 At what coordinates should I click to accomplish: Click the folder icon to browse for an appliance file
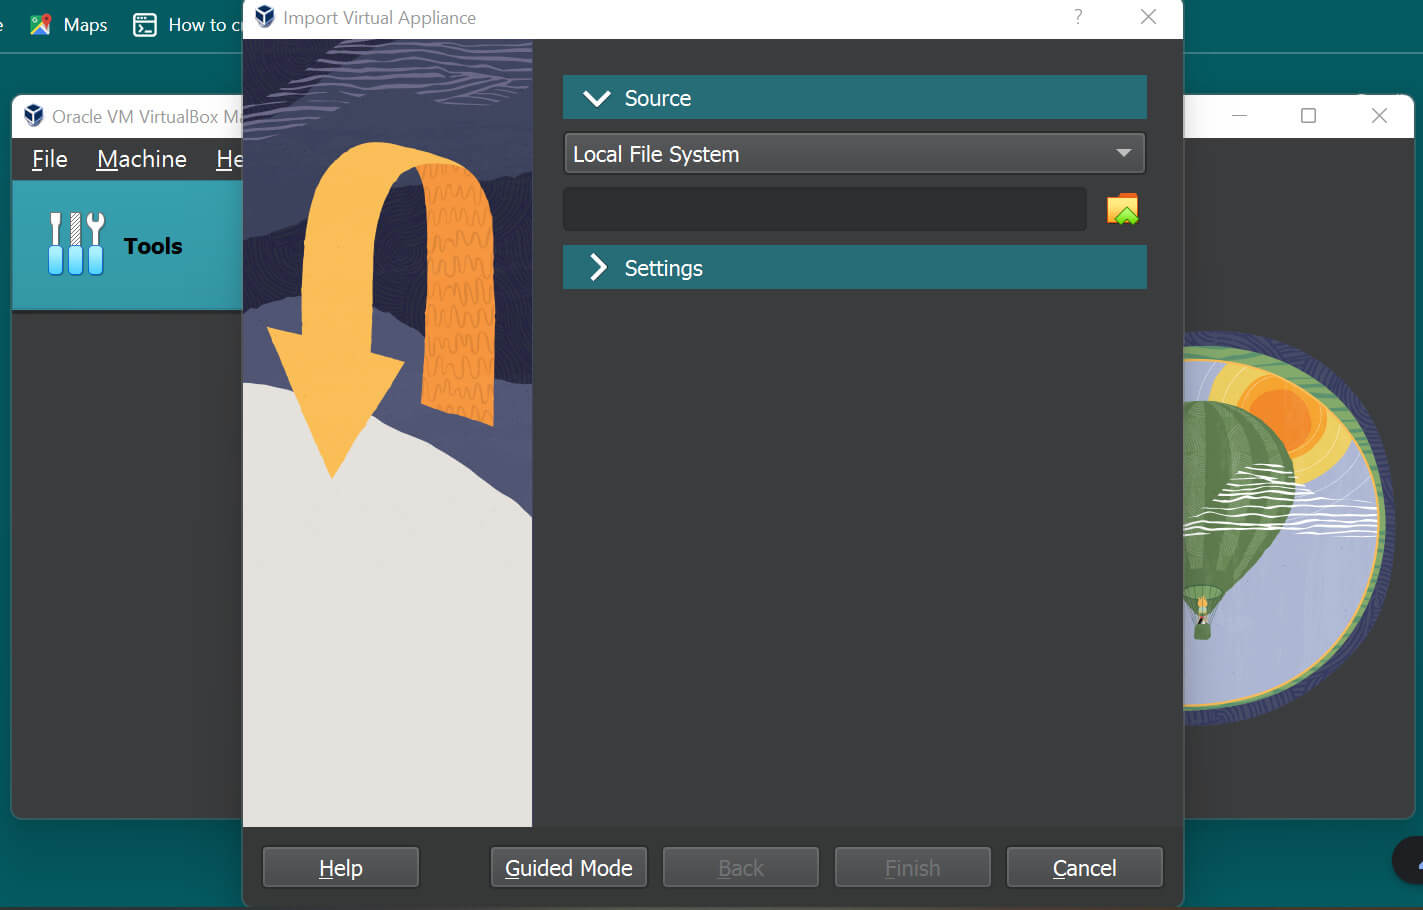(1123, 208)
